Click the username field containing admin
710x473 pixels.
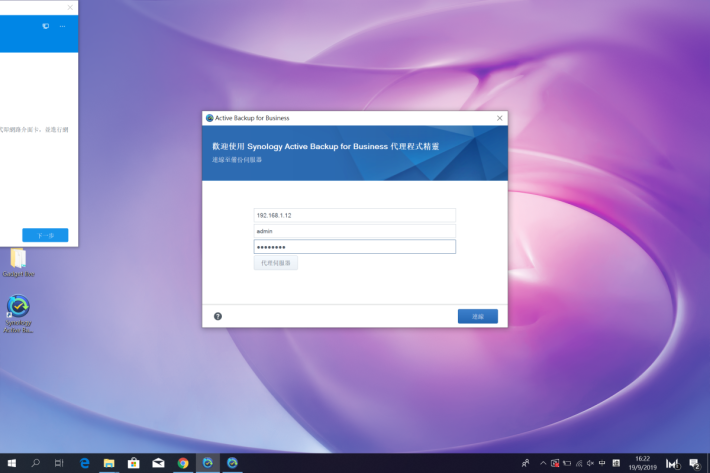(355, 231)
